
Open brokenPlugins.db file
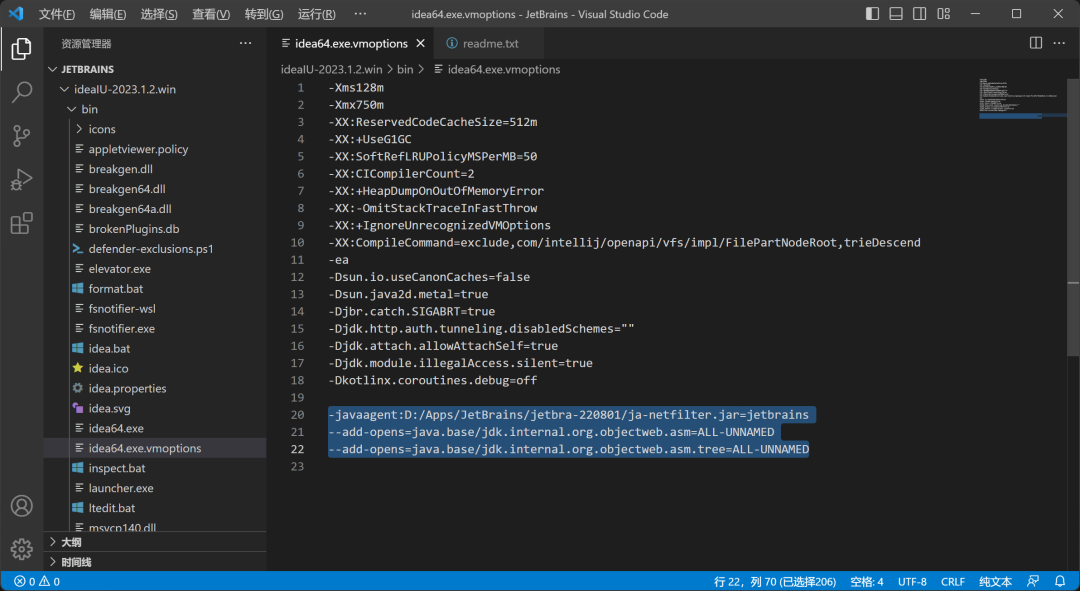click(x=155, y=229)
